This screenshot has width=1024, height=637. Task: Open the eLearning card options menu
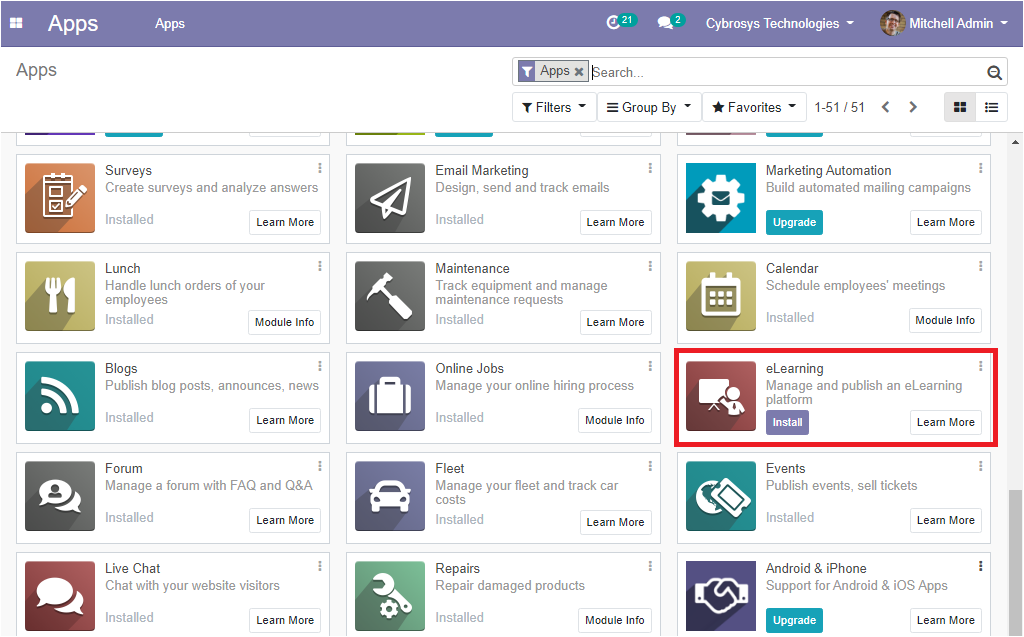coord(980,367)
